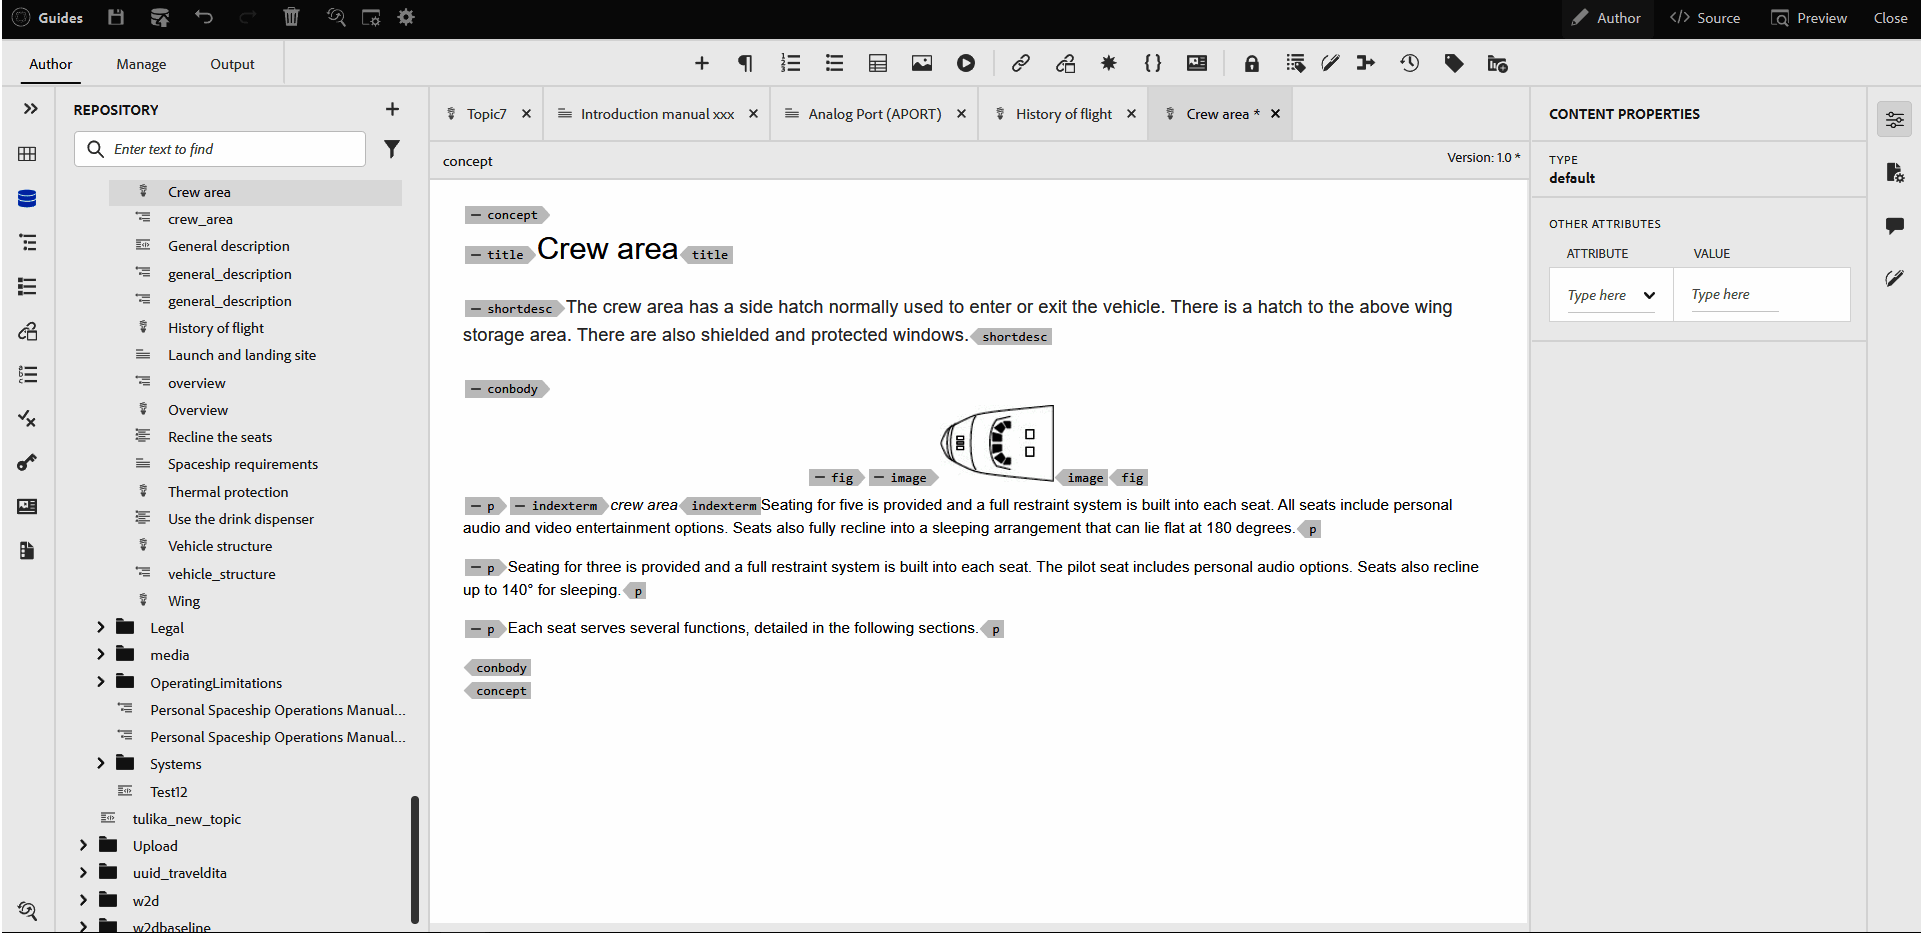The width and height of the screenshot is (1921, 933).
Task: Insert a multimedia/video element
Action: [965, 62]
